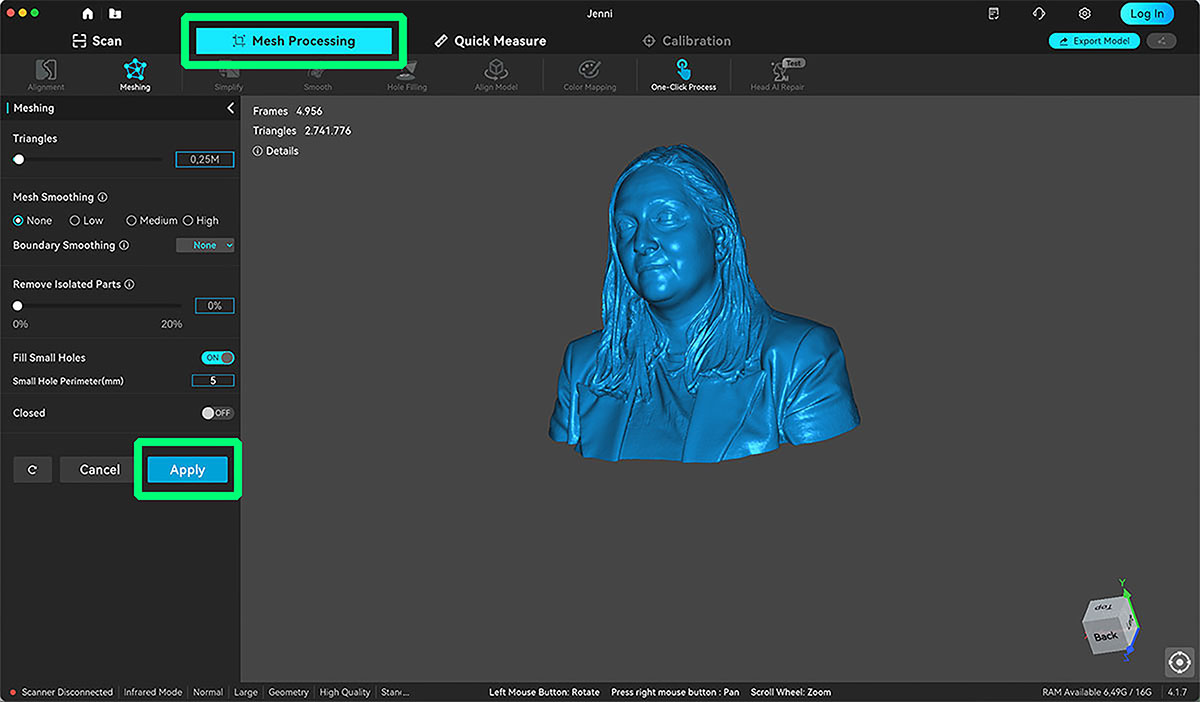The width and height of the screenshot is (1200, 702).
Task: Click the Top face of view cube
Action: [1102, 607]
